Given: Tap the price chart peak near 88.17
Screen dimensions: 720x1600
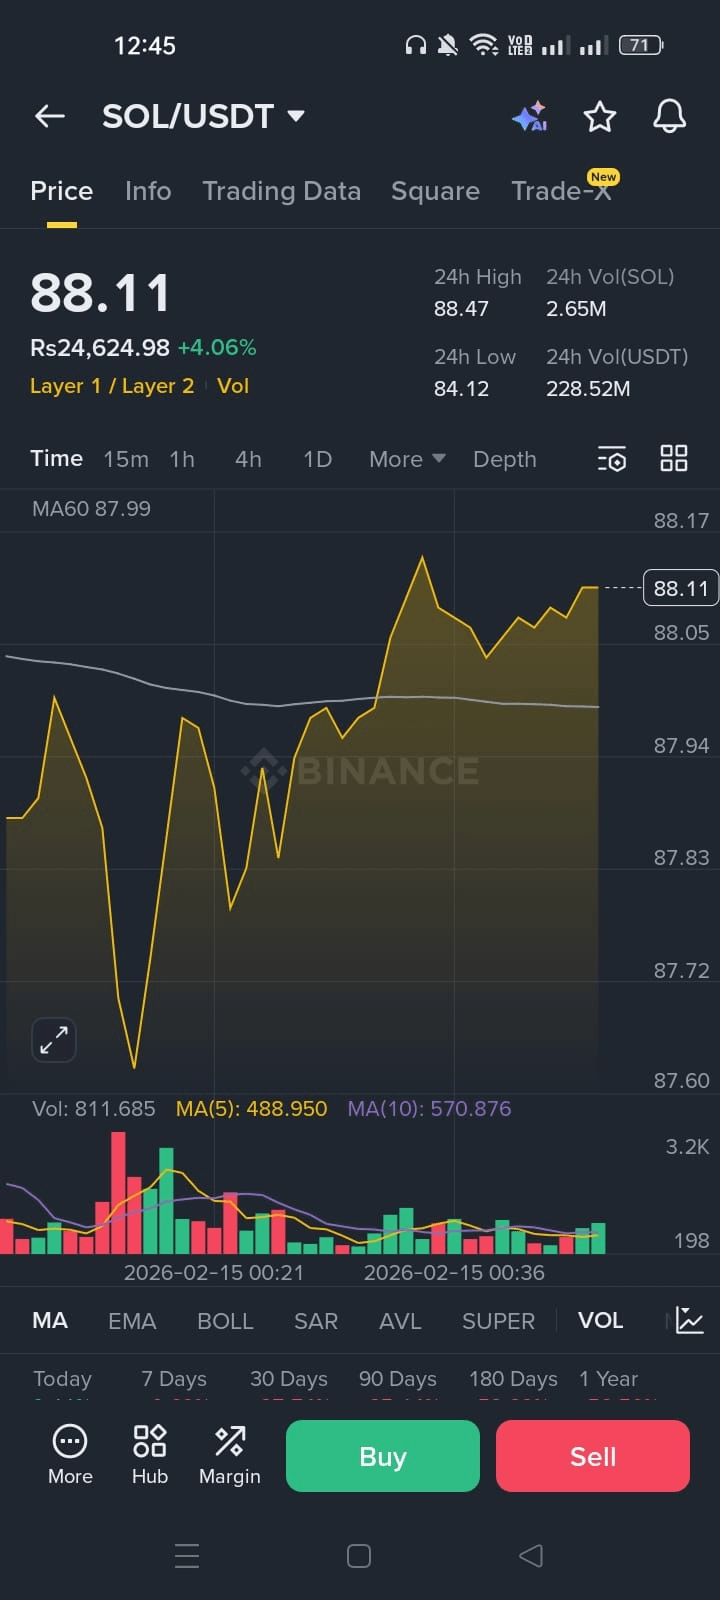Looking at the screenshot, I should click(422, 560).
